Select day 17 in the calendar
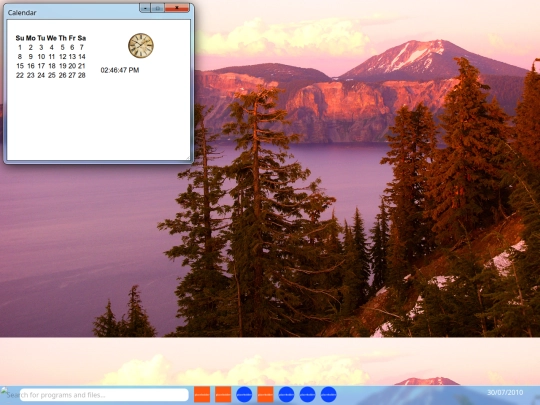This screenshot has width=540, height=405. tap(41, 66)
